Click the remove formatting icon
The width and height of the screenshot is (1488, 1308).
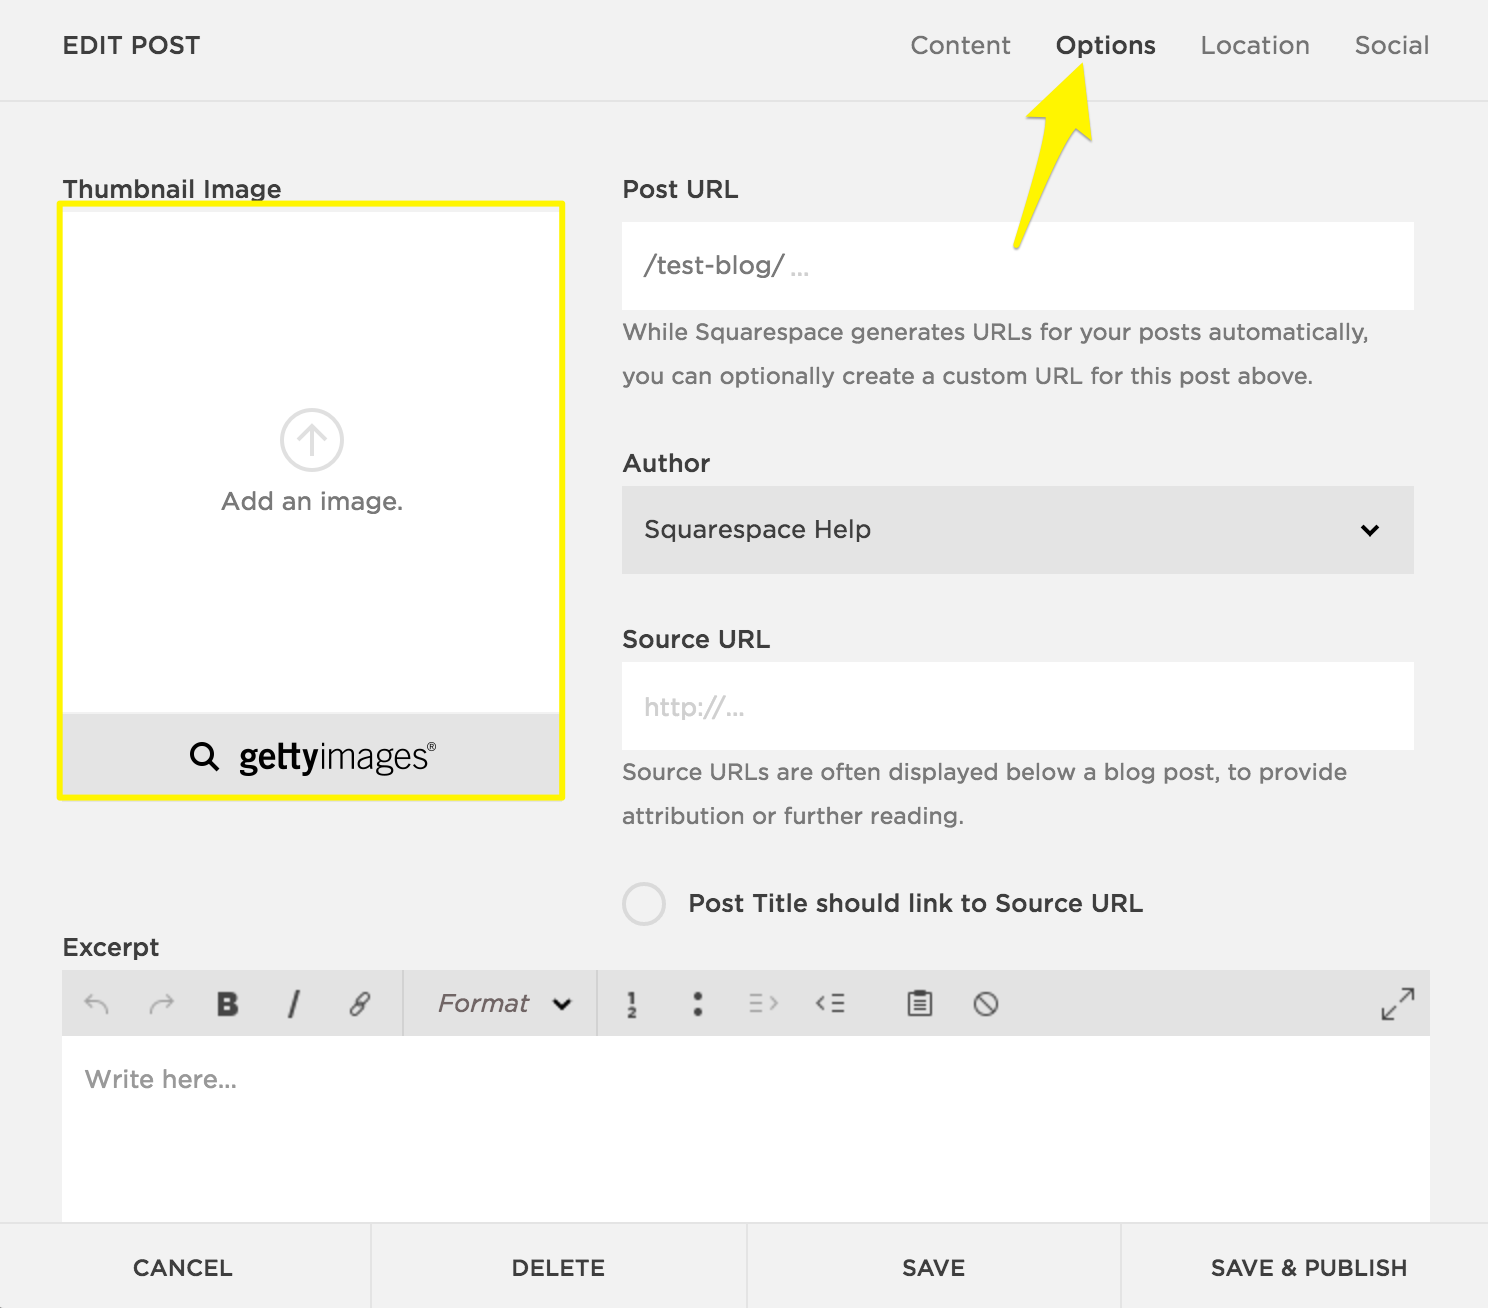tap(986, 1003)
